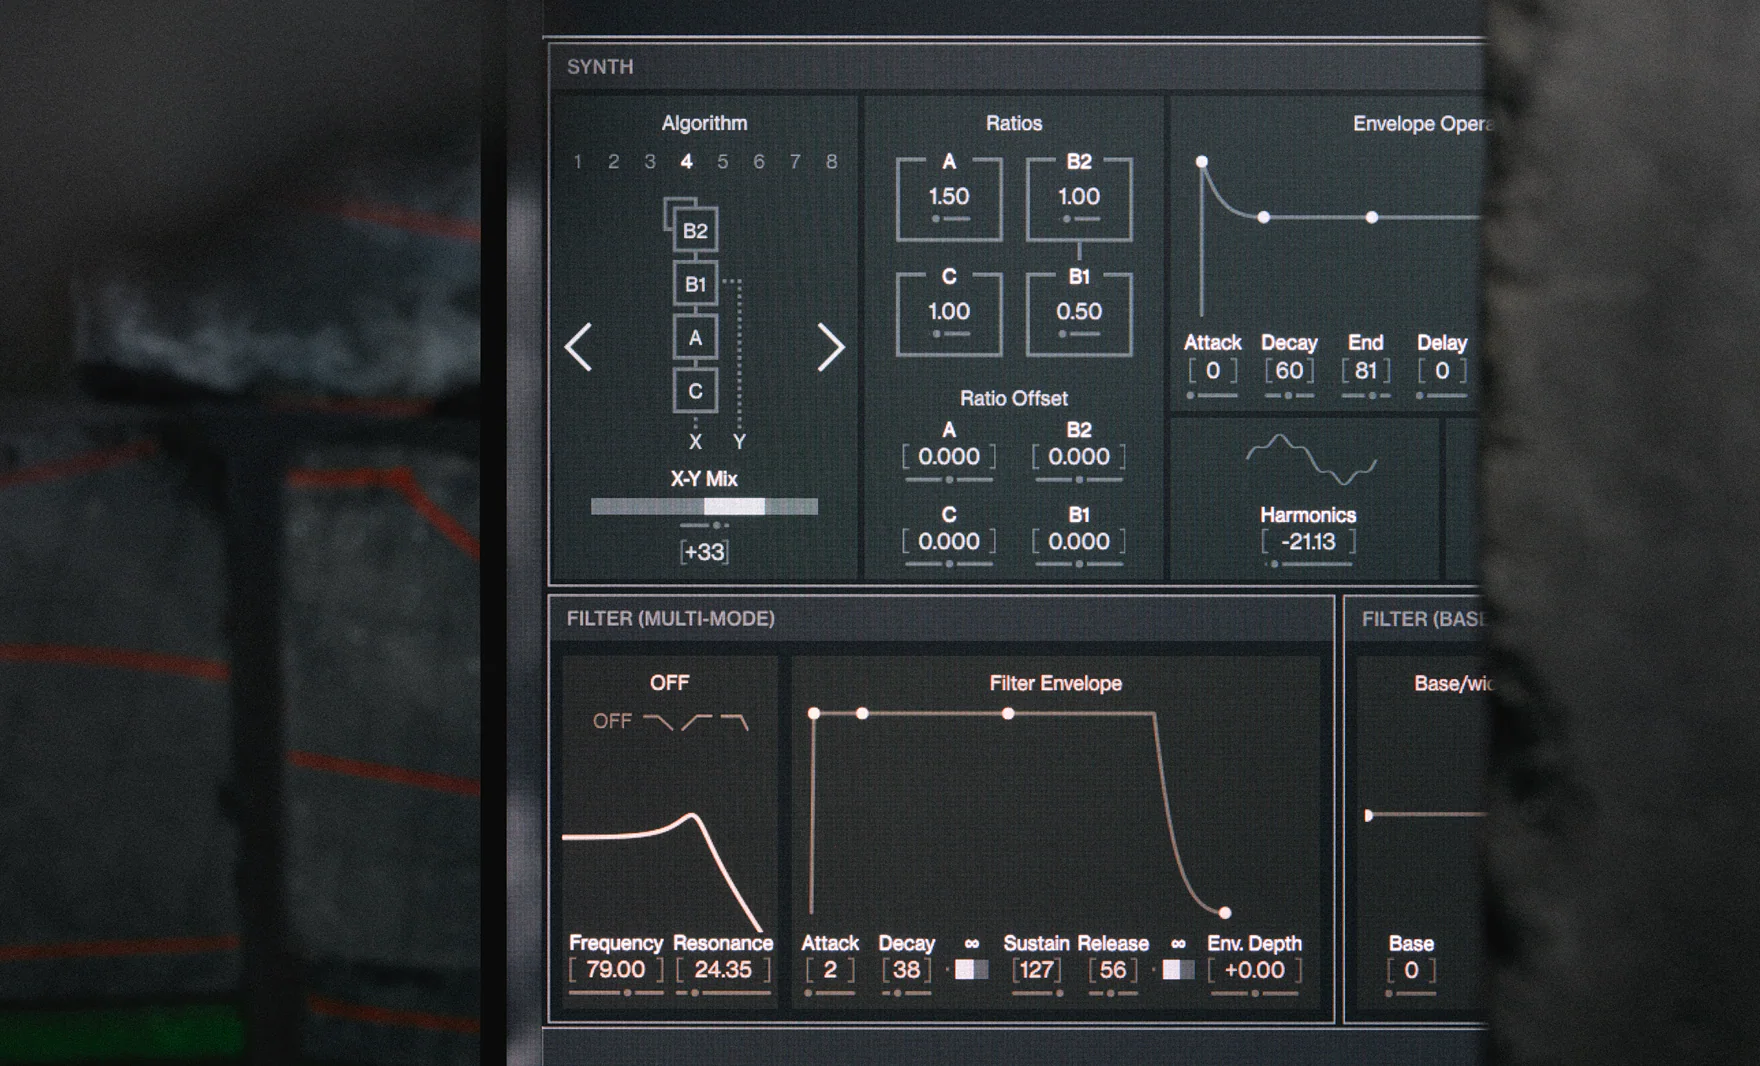1760x1066 pixels.
Task: Click Env. Depth value +0.00
Action: pyautogui.click(x=1255, y=970)
